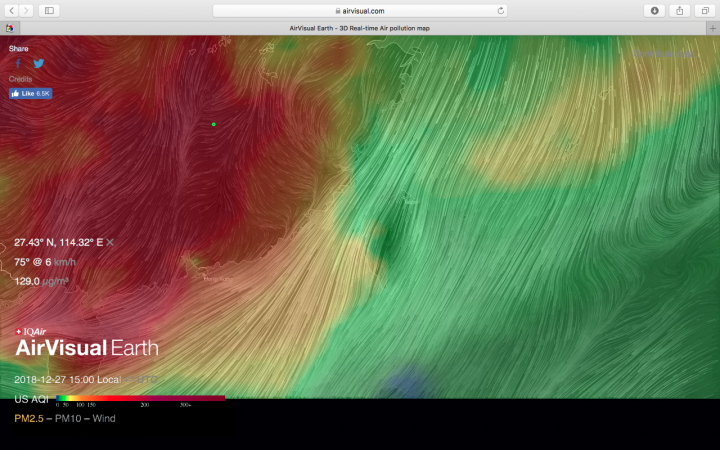
Task: Click the US AQI color scale bar
Action: [141, 398]
